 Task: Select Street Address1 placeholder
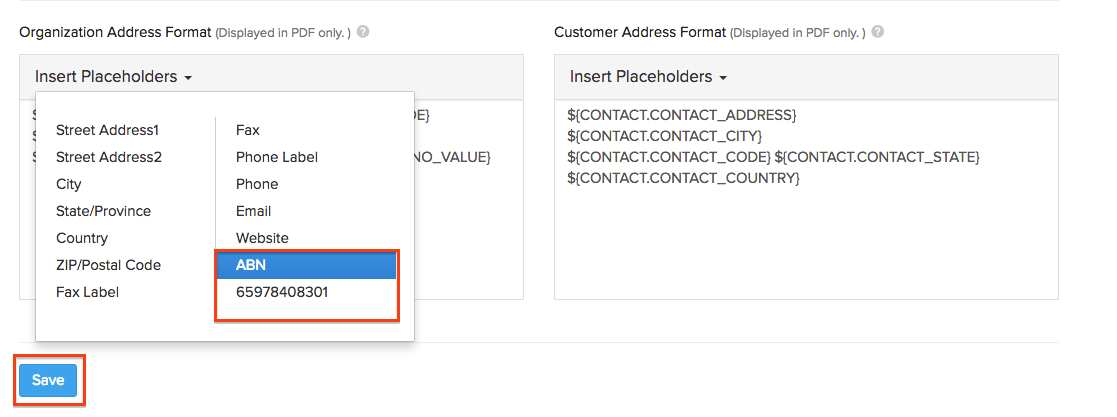(107, 130)
